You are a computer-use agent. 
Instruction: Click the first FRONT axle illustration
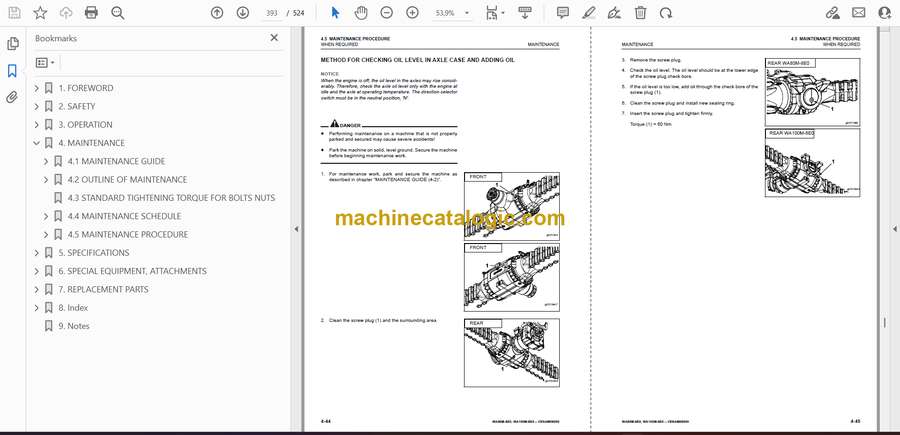pyautogui.click(x=511, y=207)
